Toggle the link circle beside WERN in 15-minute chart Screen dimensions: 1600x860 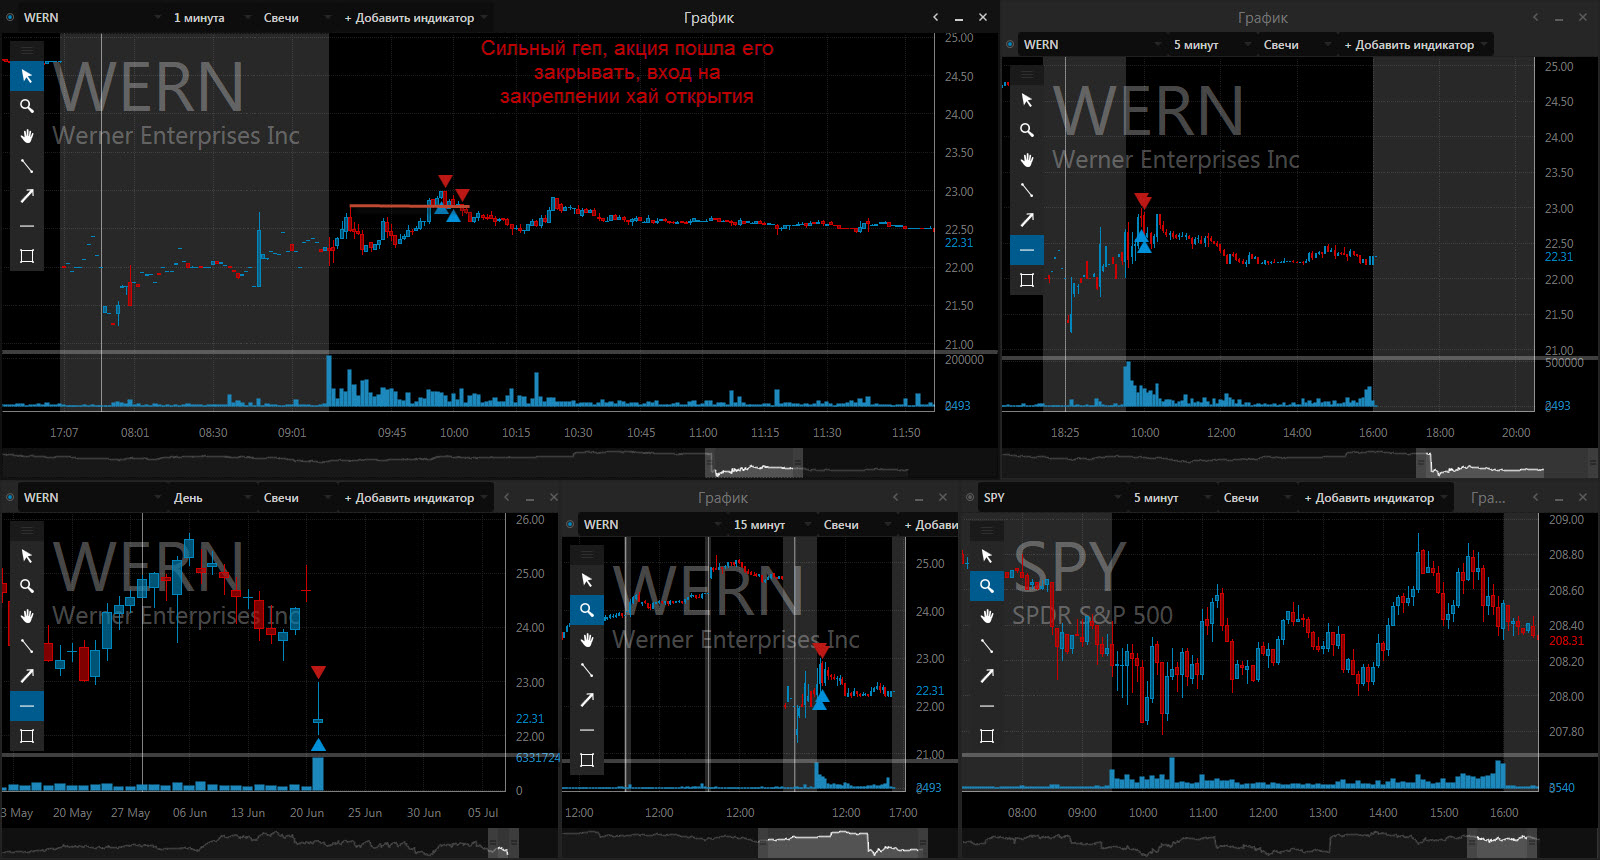pos(571,525)
